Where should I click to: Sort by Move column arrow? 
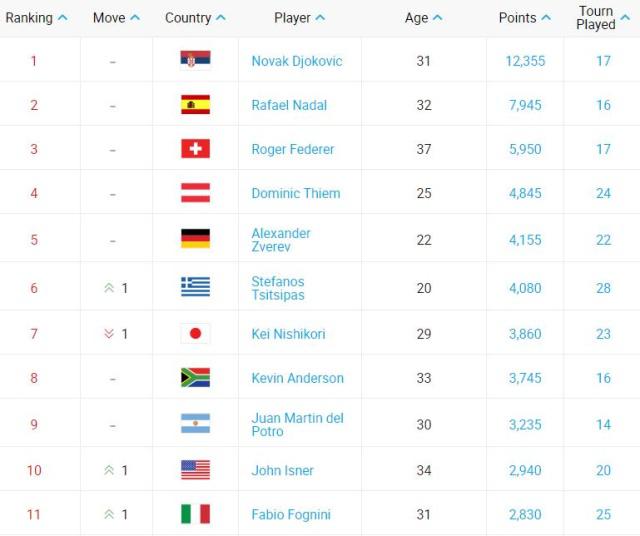135,18
